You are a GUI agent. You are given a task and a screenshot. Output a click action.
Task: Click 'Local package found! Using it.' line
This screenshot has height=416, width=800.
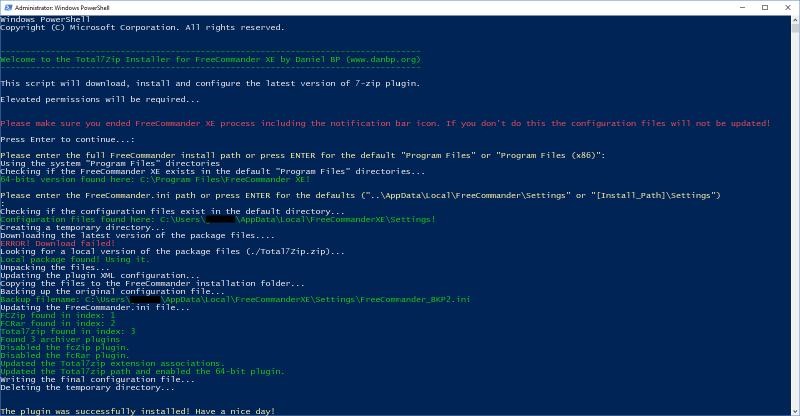tap(75, 259)
